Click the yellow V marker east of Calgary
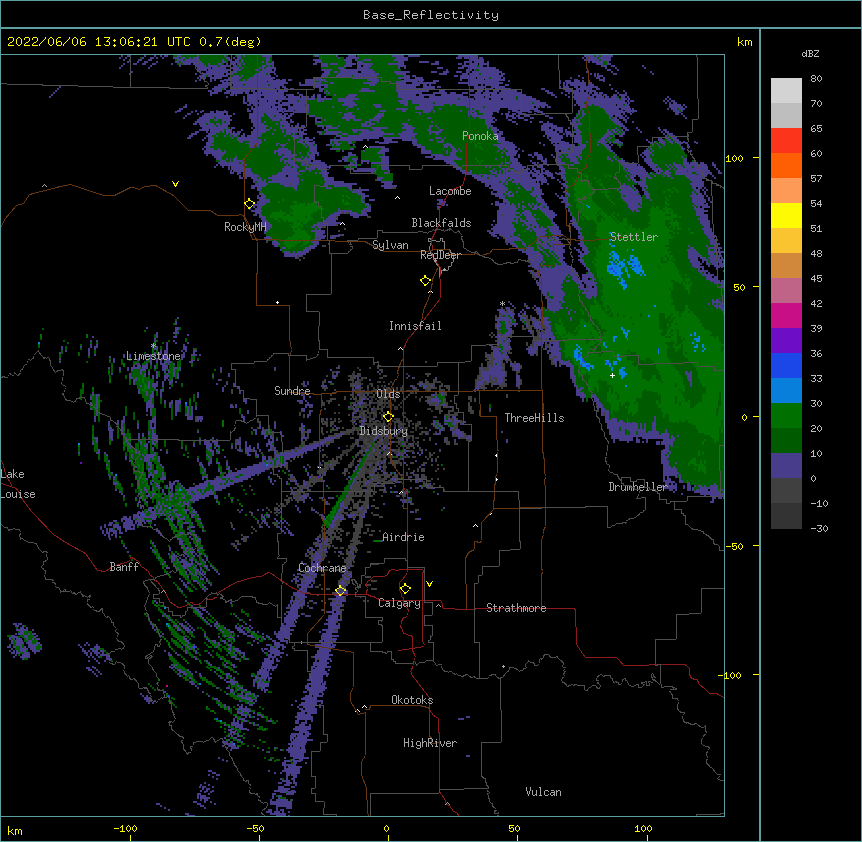This screenshot has height=842, width=862. pos(429,584)
